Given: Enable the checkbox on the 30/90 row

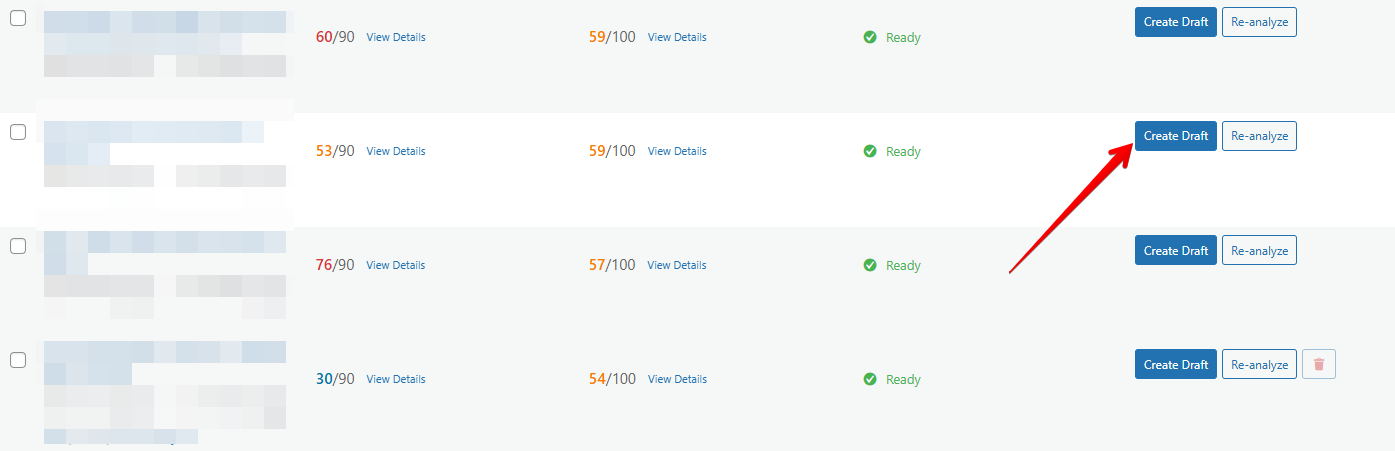Looking at the screenshot, I should (18, 360).
